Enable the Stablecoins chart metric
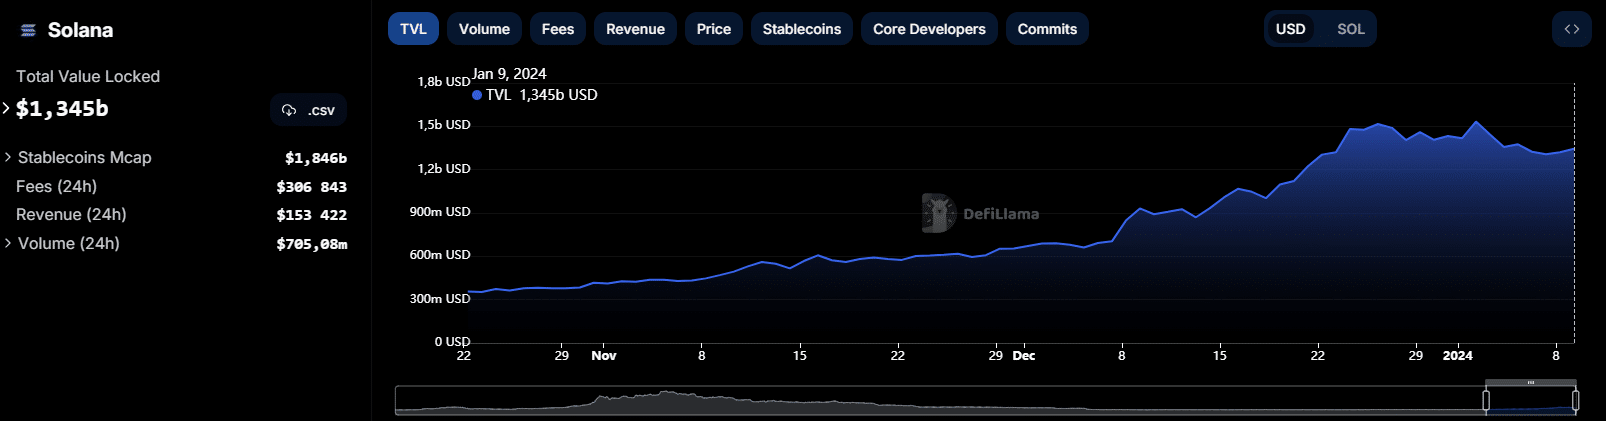Image resolution: width=1606 pixels, height=421 pixels. (x=801, y=29)
